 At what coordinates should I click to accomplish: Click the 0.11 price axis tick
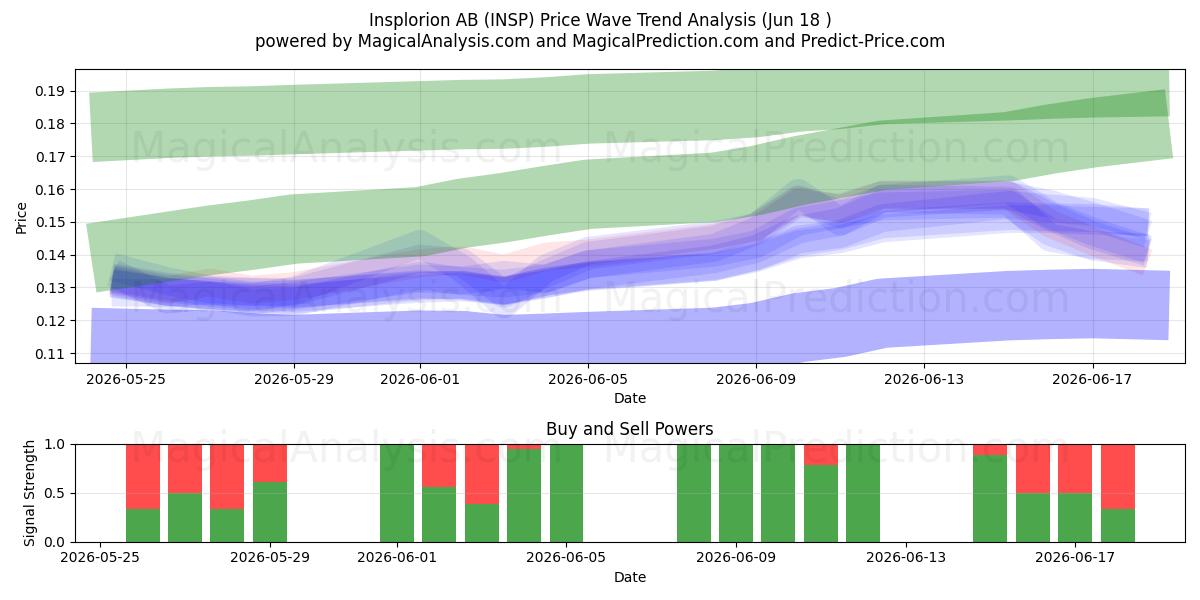pyautogui.click(x=50, y=354)
